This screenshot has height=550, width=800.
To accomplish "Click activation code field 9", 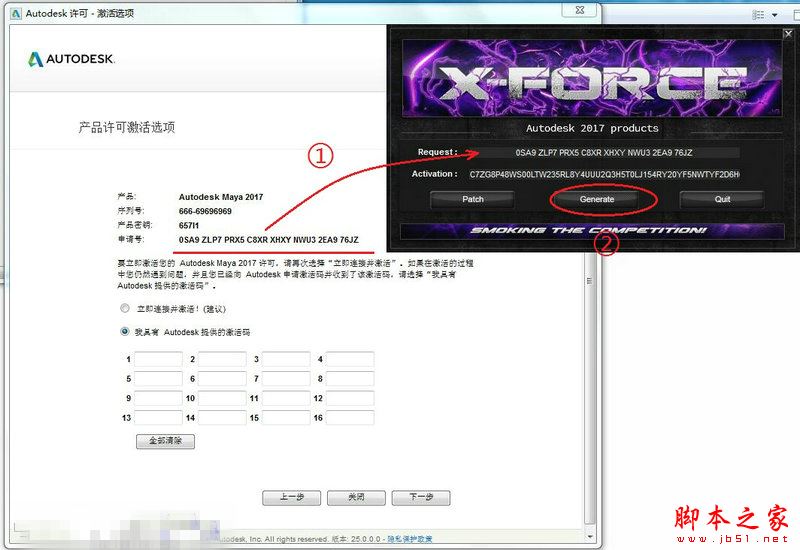I will pyautogui.click(x=158, y=398).
